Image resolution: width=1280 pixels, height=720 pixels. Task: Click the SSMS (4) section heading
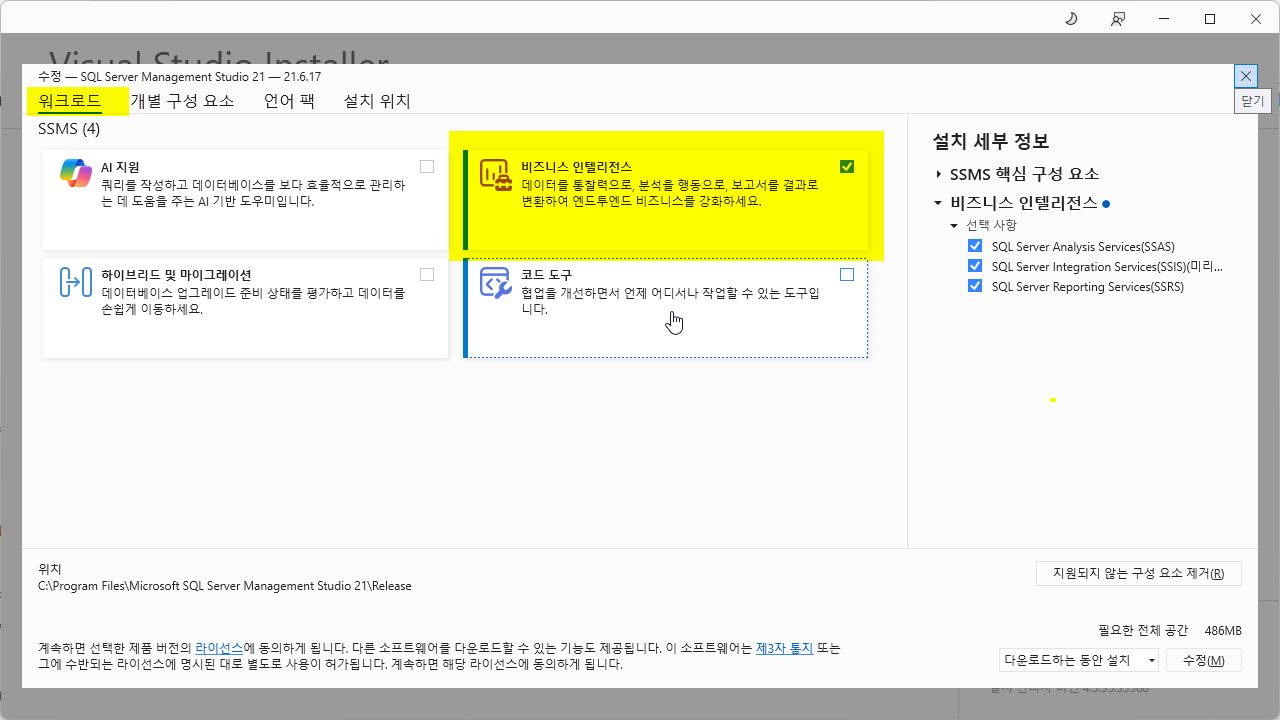(69, 129)
